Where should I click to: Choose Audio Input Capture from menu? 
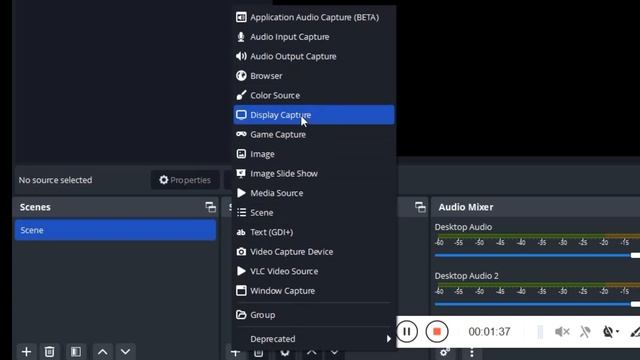tap(313, 37)
